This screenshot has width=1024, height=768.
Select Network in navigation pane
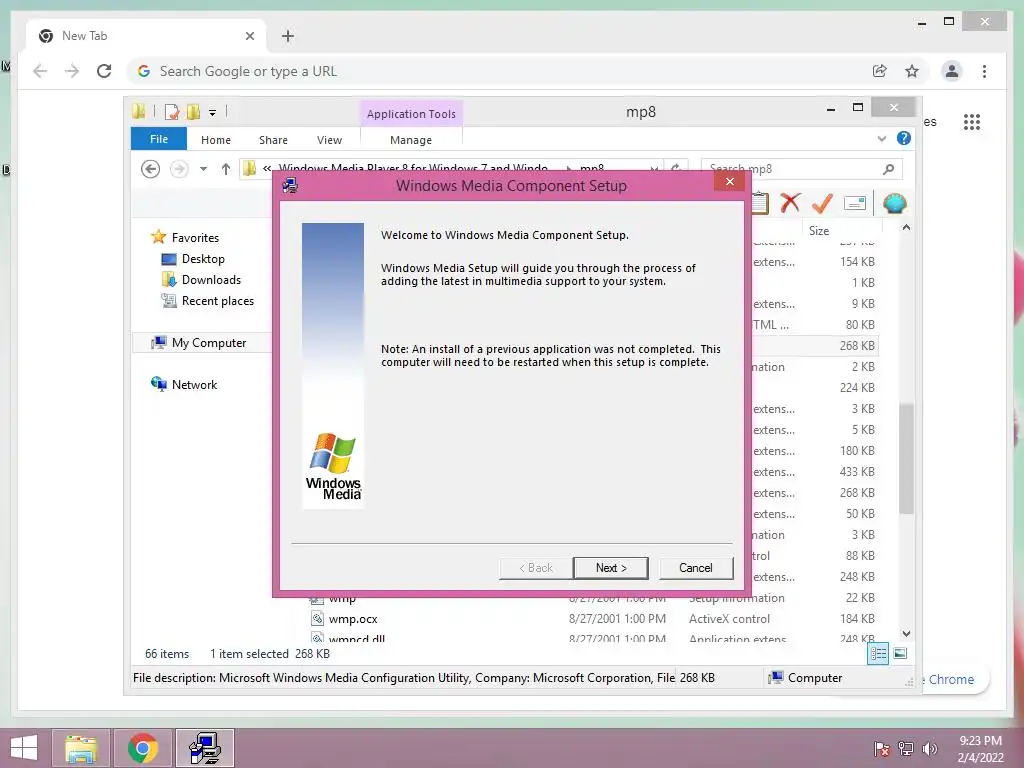click(x=194, y=385)
